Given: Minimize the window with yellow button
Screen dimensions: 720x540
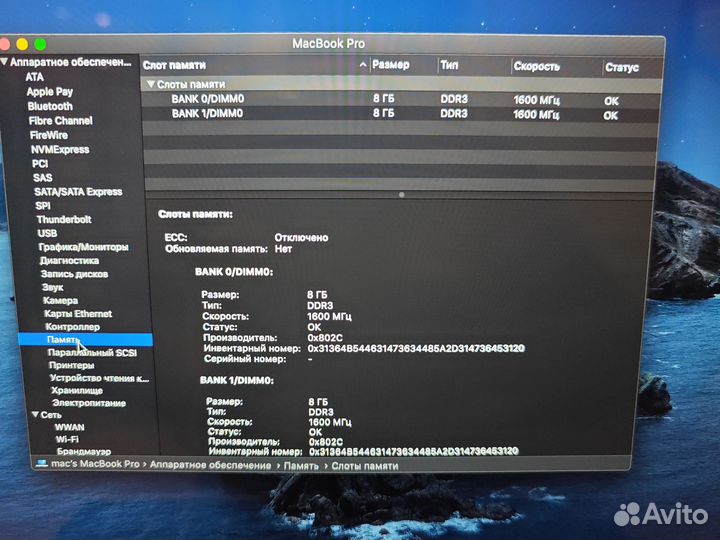Looking at the screenshot, I should click(22, 44).
